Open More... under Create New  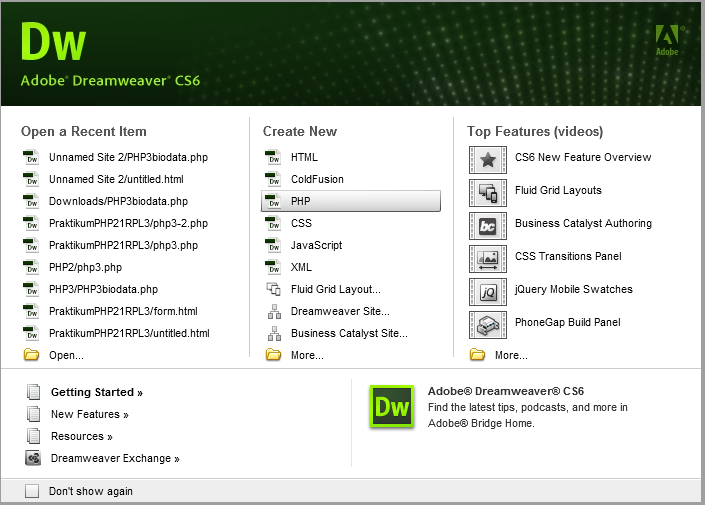307,355
